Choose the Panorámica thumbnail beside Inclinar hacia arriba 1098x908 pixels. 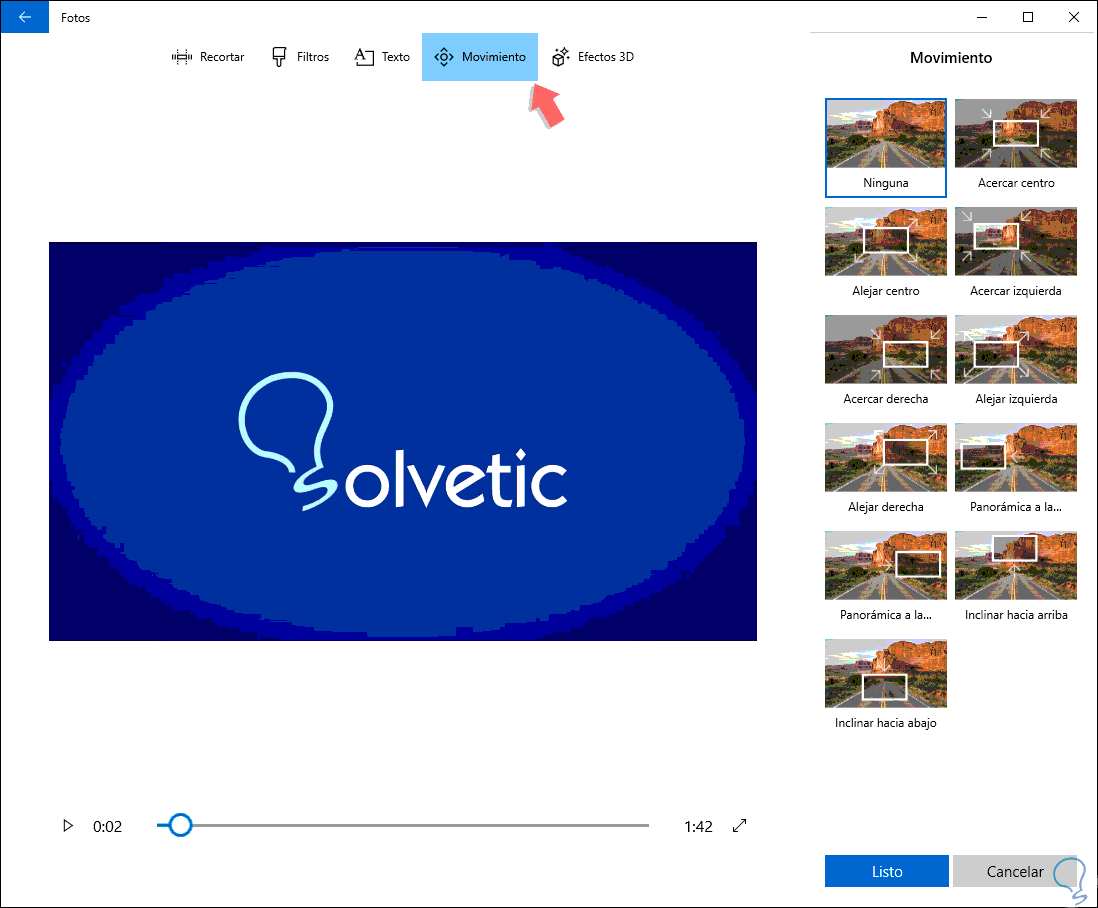[886, 577]
